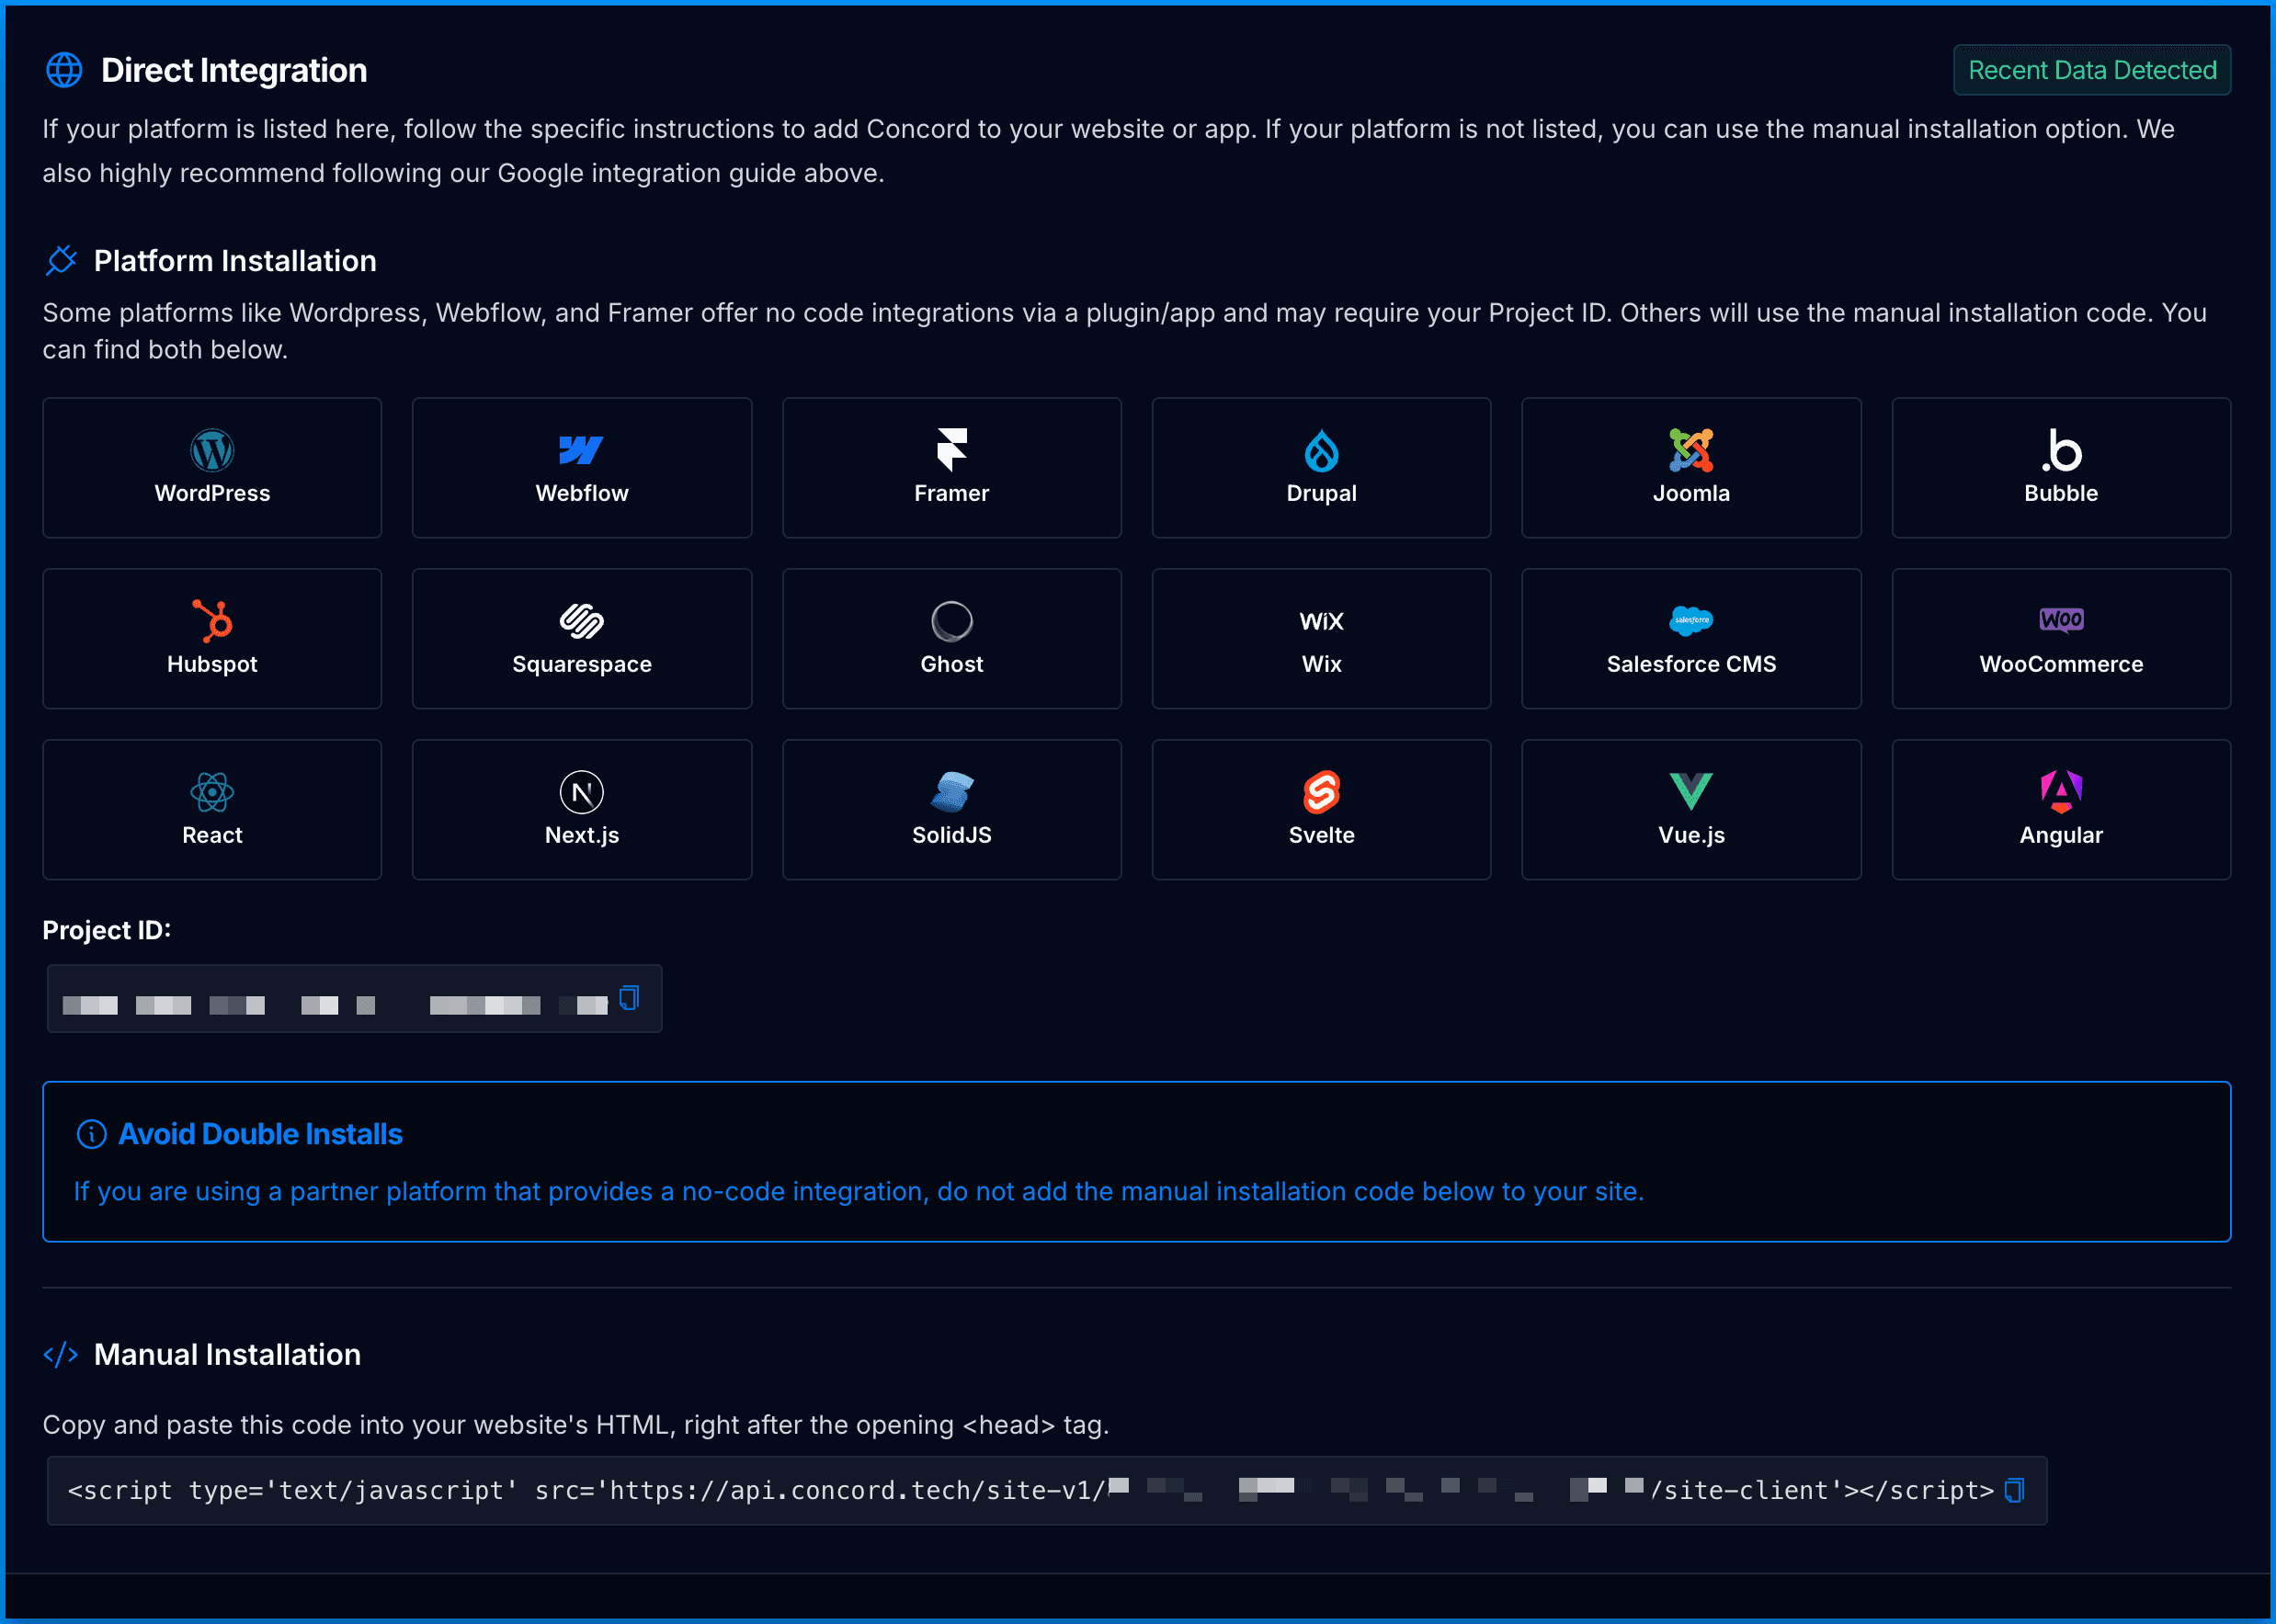This screenshot has width=2276, height=1624.
Task: Select the Webflow platform integration
Action: pos(581,467)
